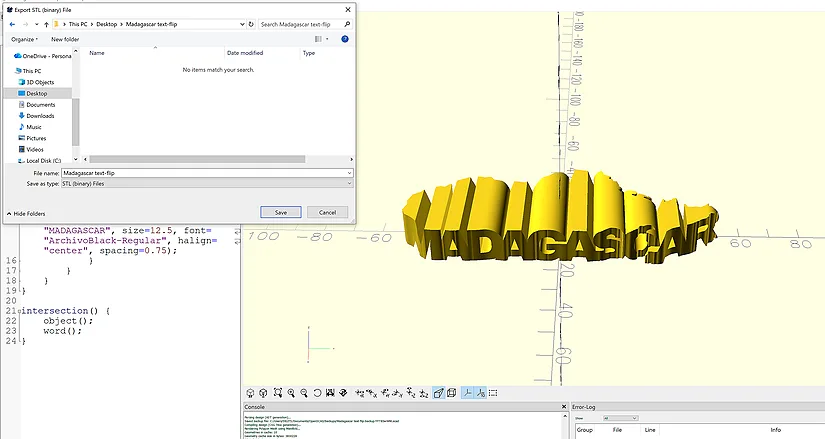The height and width of the screenshot is (439, 825).
Task: Click the View All icon
Action: tap(278, 393)
